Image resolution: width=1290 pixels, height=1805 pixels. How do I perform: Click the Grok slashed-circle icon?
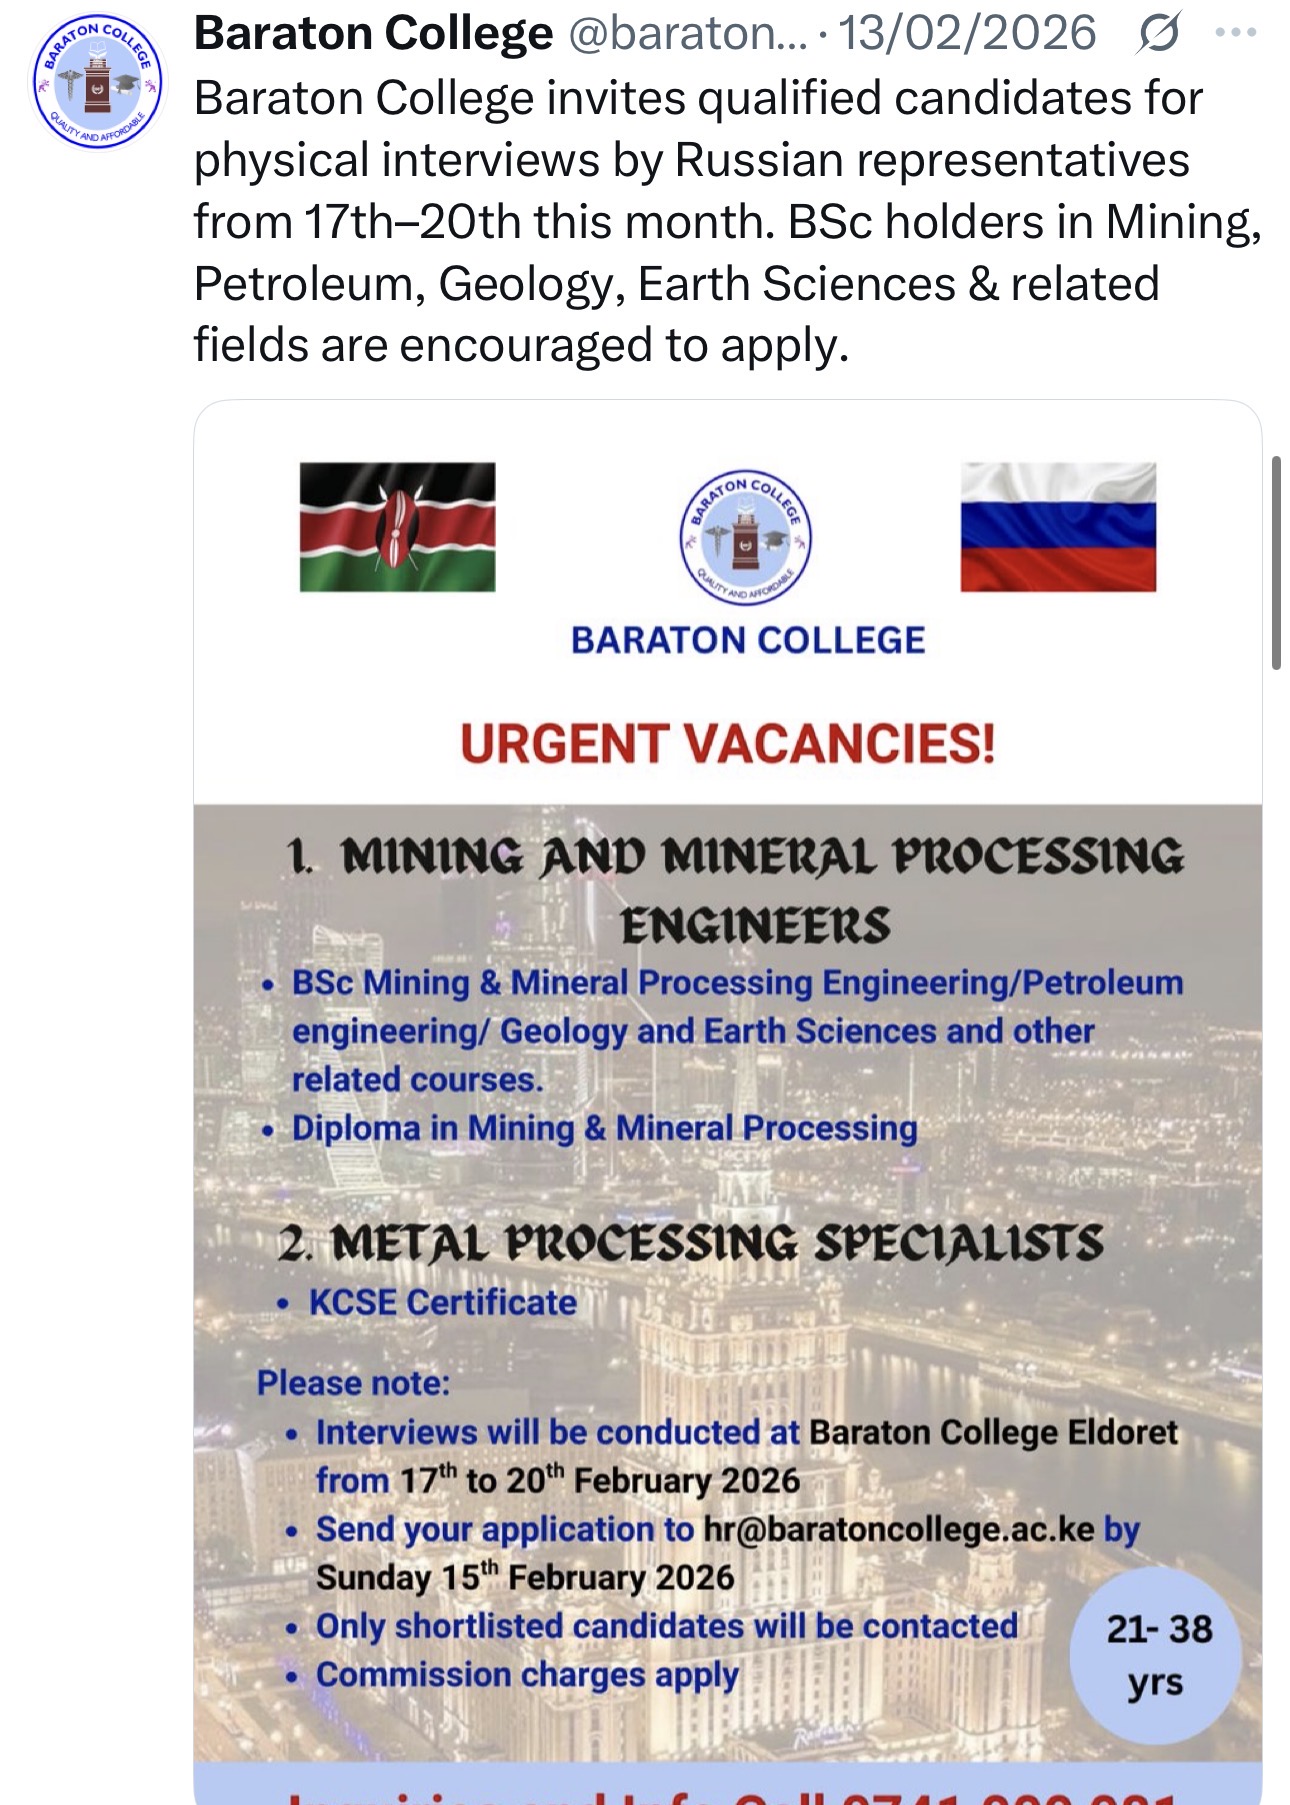(1158, 34)
